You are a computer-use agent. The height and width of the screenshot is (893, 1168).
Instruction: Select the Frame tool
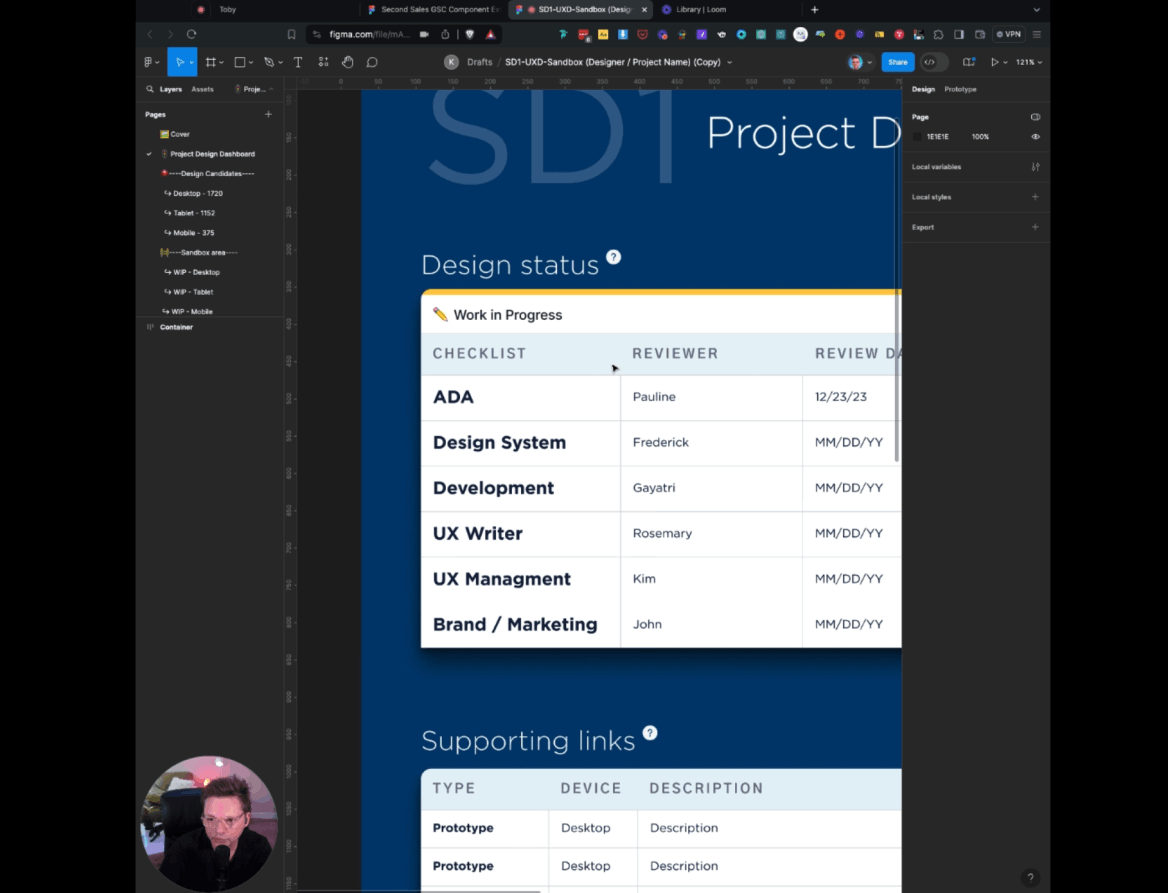211,62
